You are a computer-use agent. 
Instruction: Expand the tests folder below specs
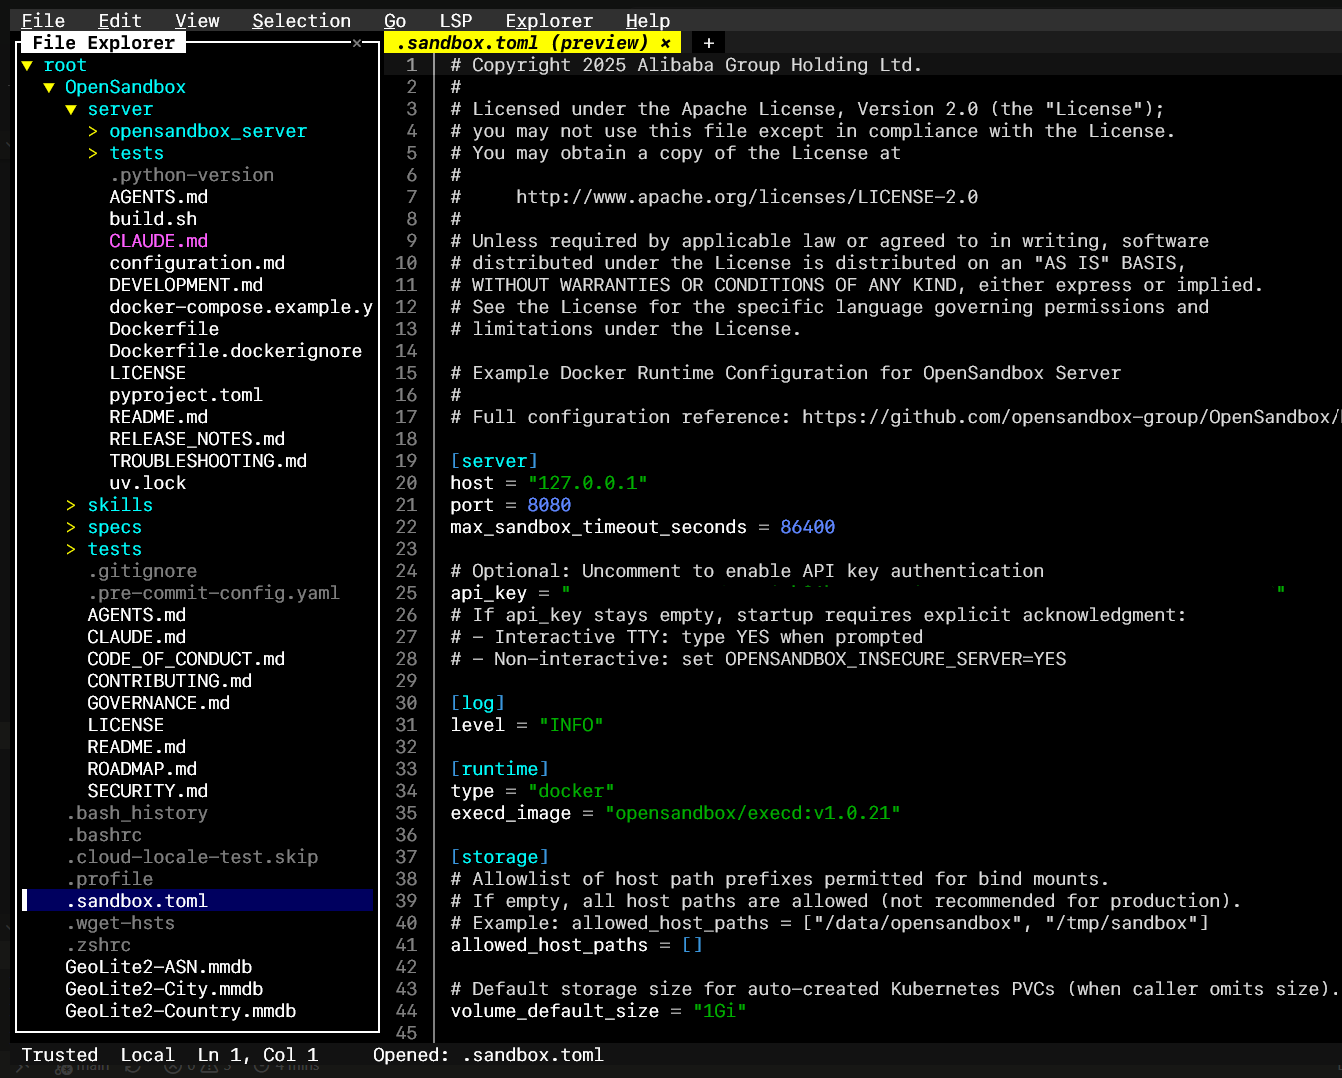71,549
